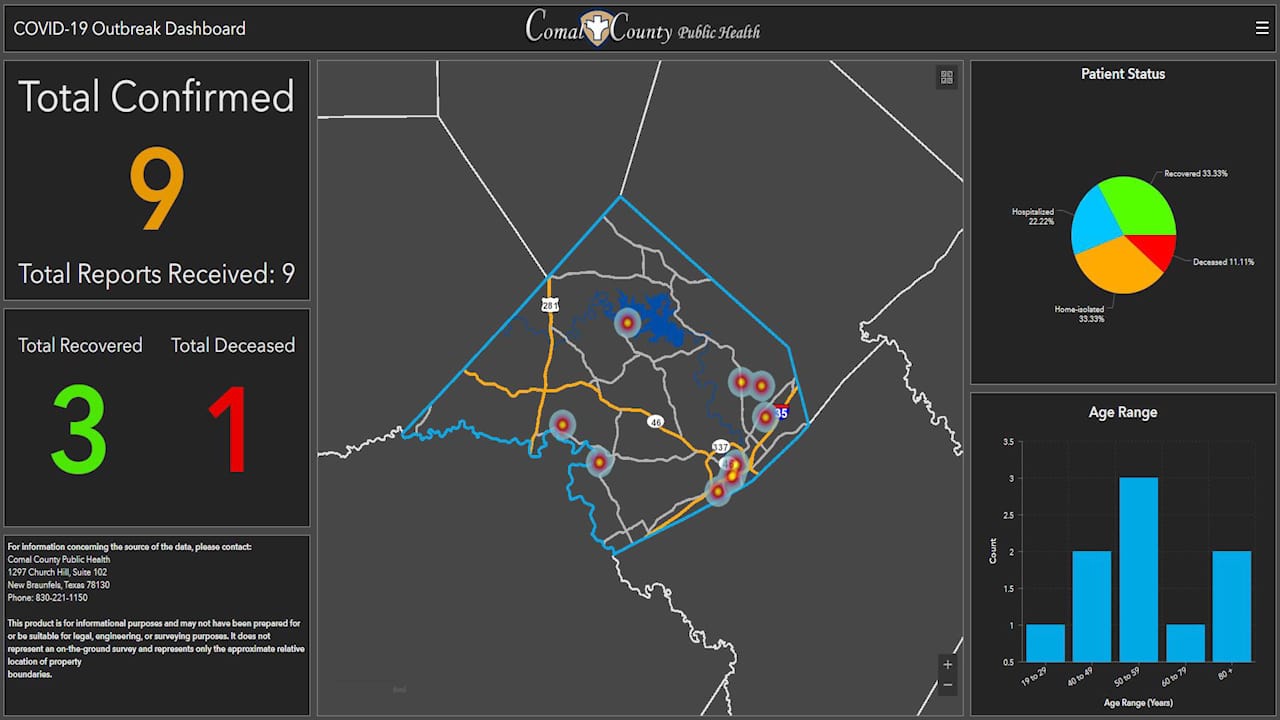Select the orange Home-isolated pie slice
This screenshot has height=720, width=1280.
pos(1113,265)
